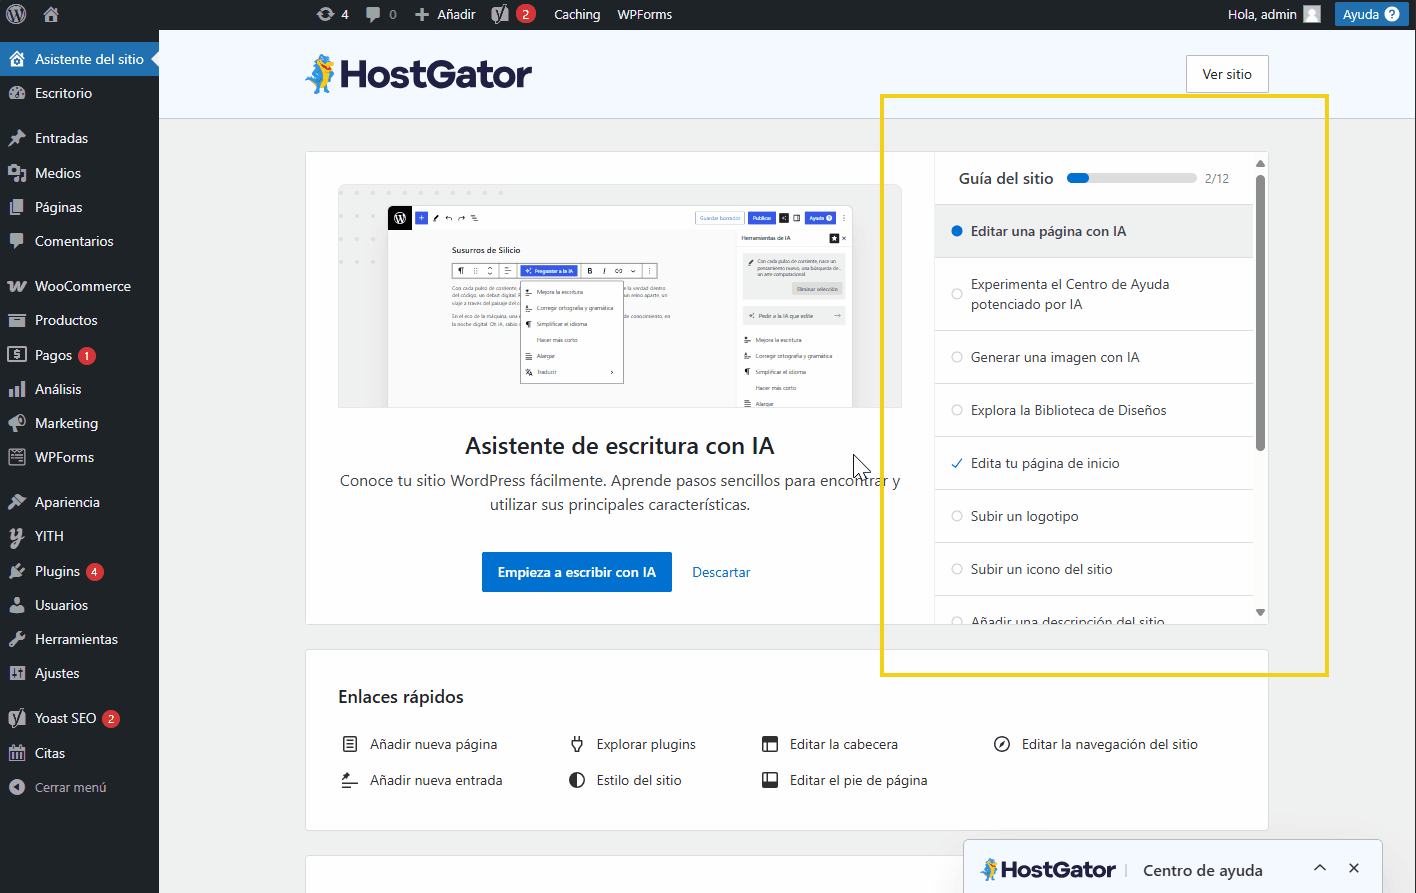The image size is (1416, 893).
Task: Click the YITH sidebar icon
Action: [17, 536]
